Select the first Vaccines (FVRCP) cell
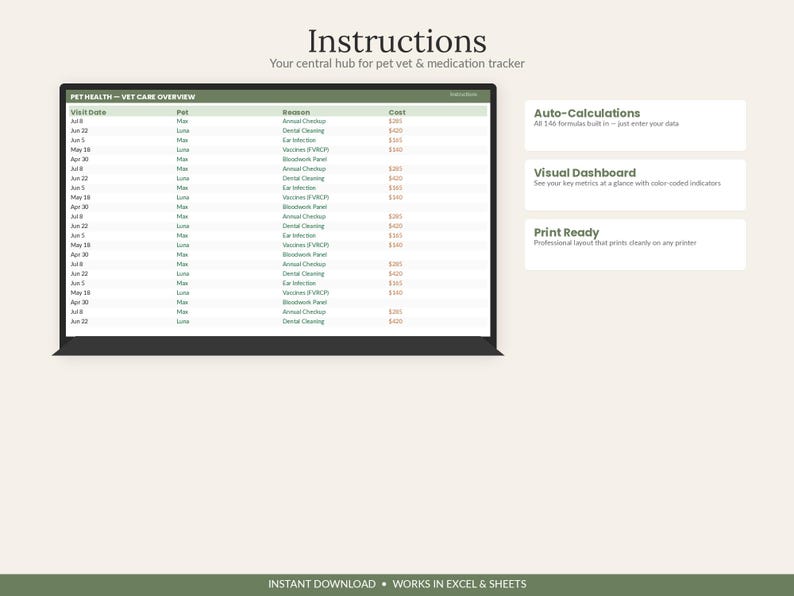The width and height of the screenshot is (794, 596). pyautogui.click(x=305, y=150)
